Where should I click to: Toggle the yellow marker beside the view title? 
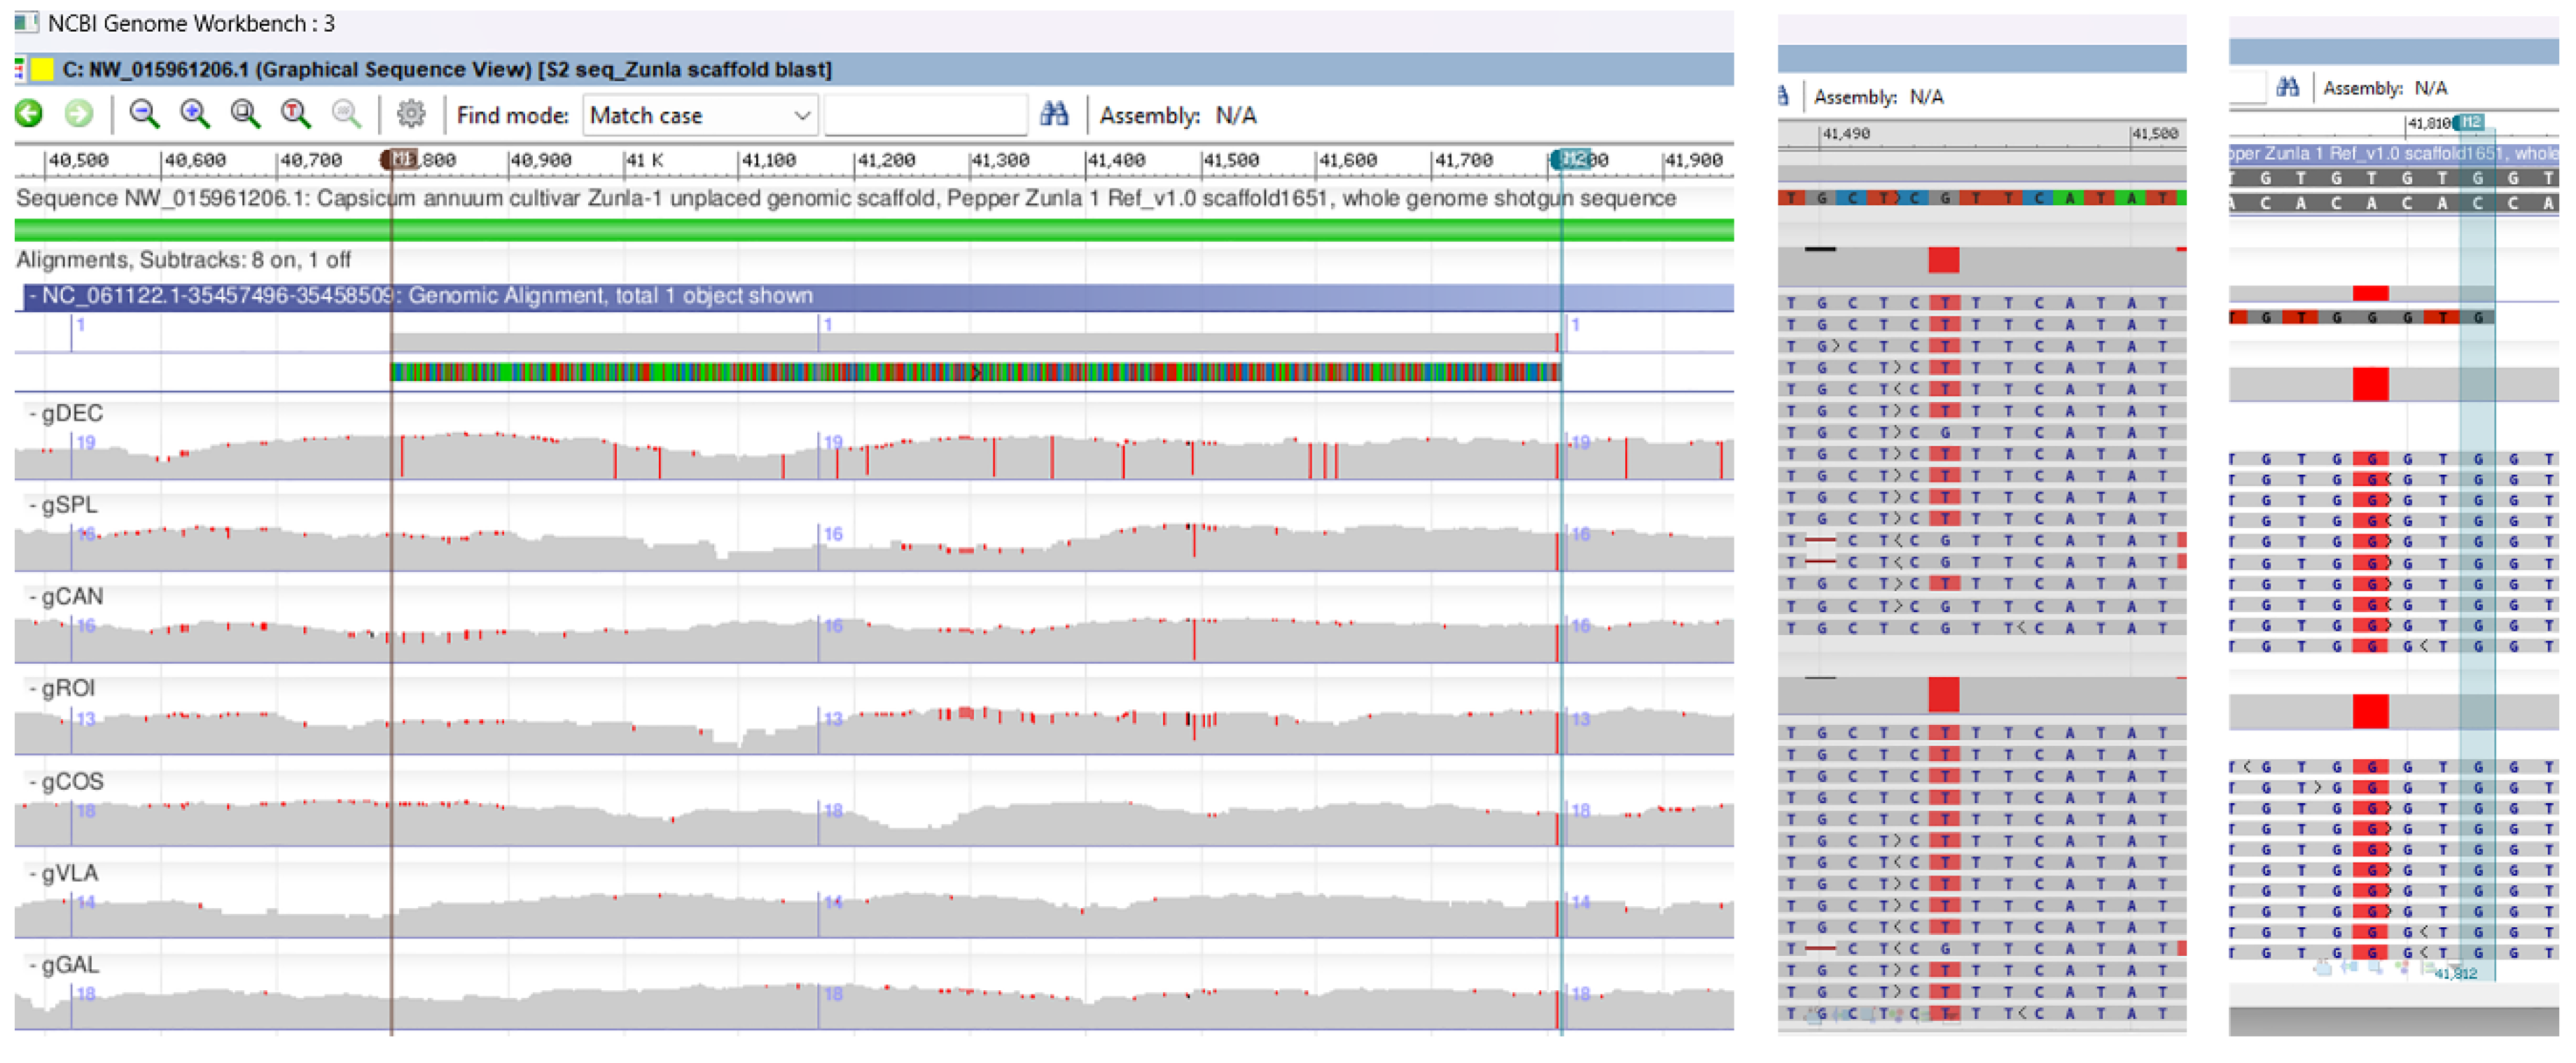pyautogui.click(x=41, y=69)
